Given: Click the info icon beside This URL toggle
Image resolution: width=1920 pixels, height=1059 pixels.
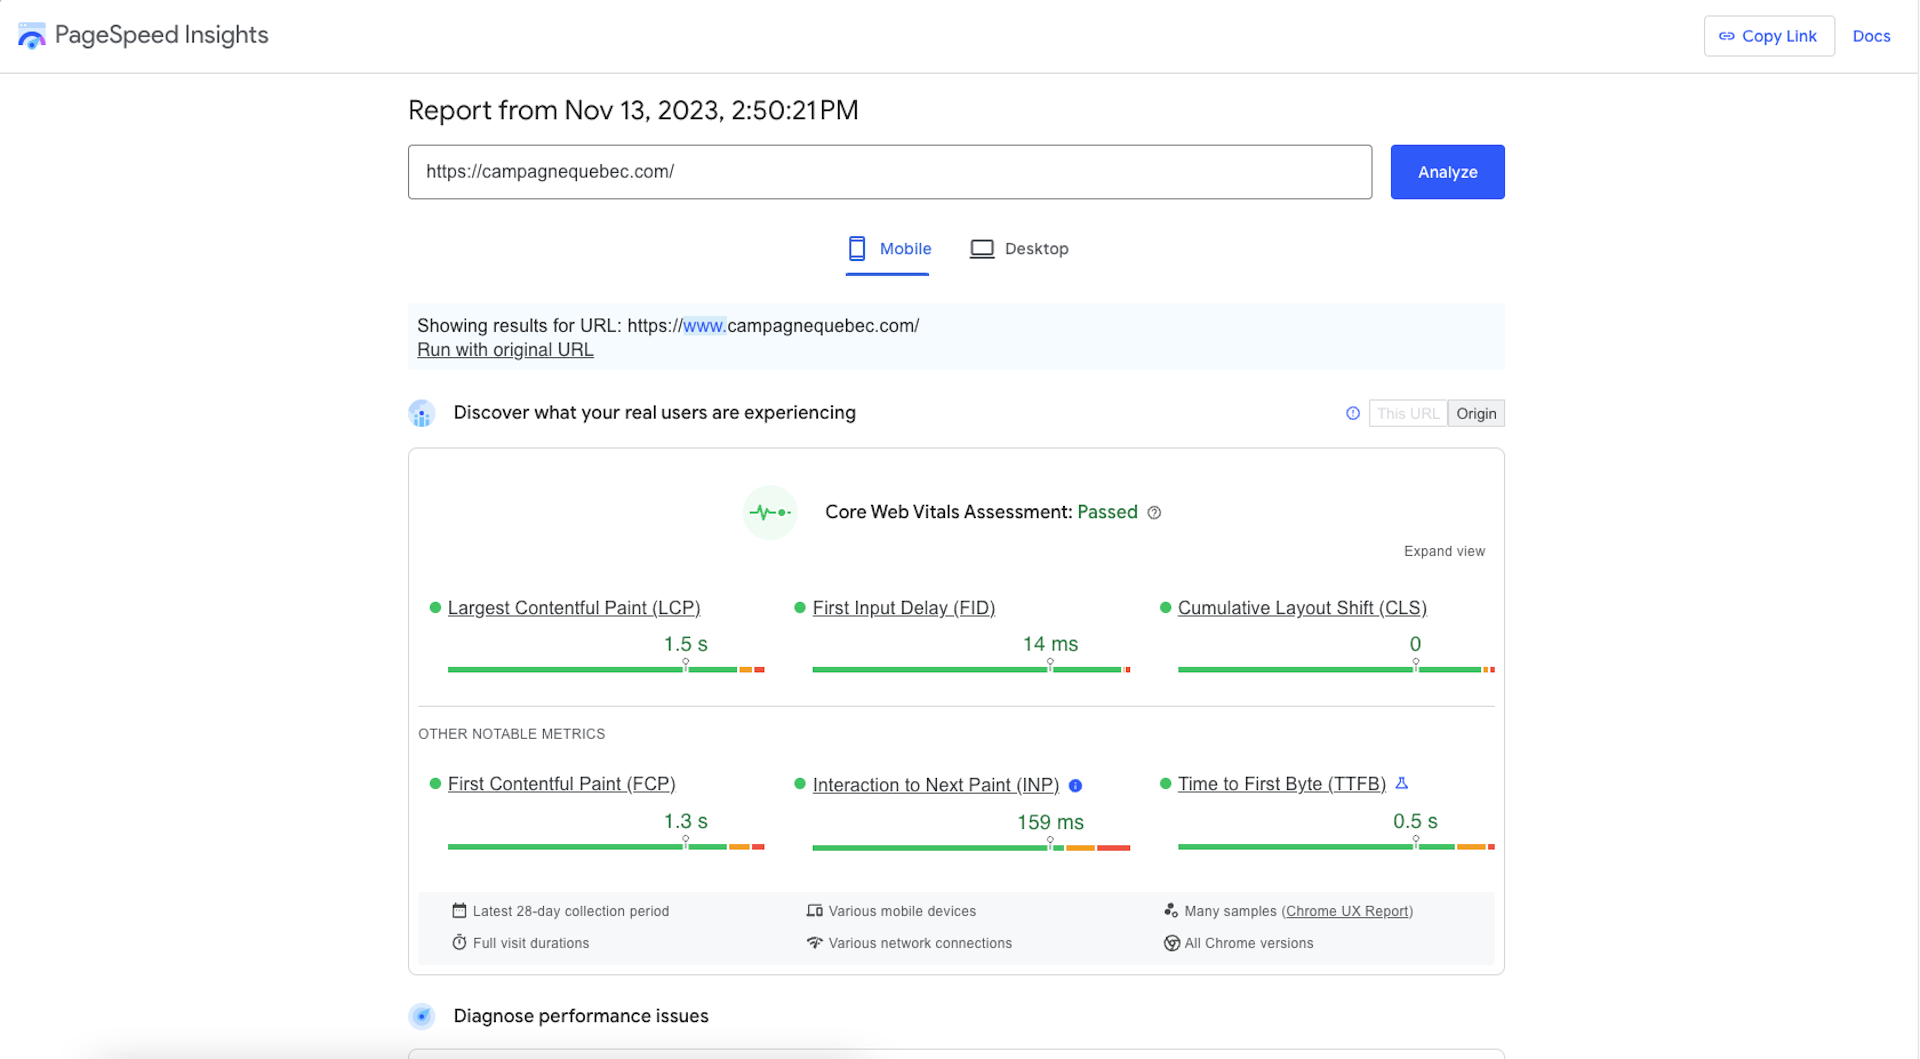Looking at the screenshot, I should [1352, 413].
